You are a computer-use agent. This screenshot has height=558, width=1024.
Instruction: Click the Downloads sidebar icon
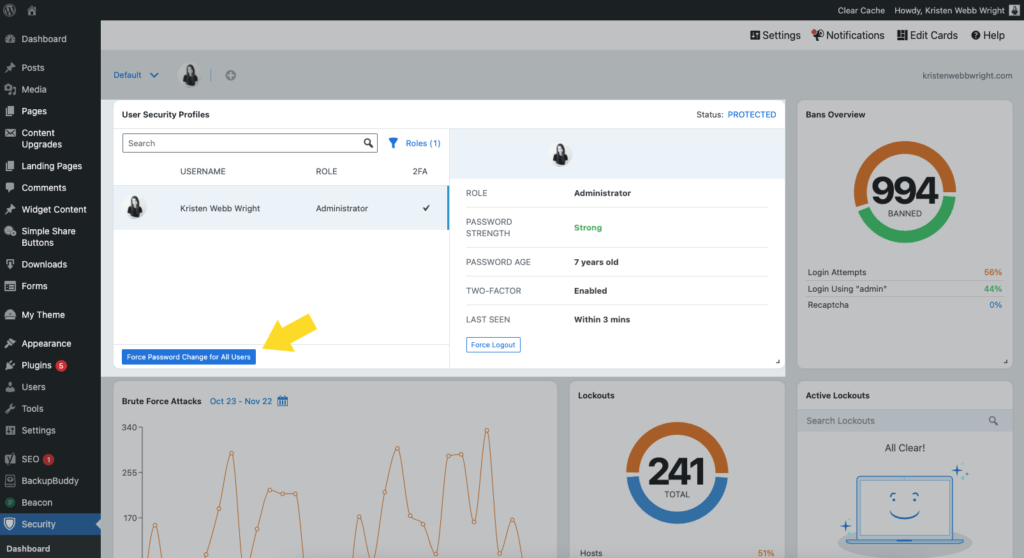point(10,264)
